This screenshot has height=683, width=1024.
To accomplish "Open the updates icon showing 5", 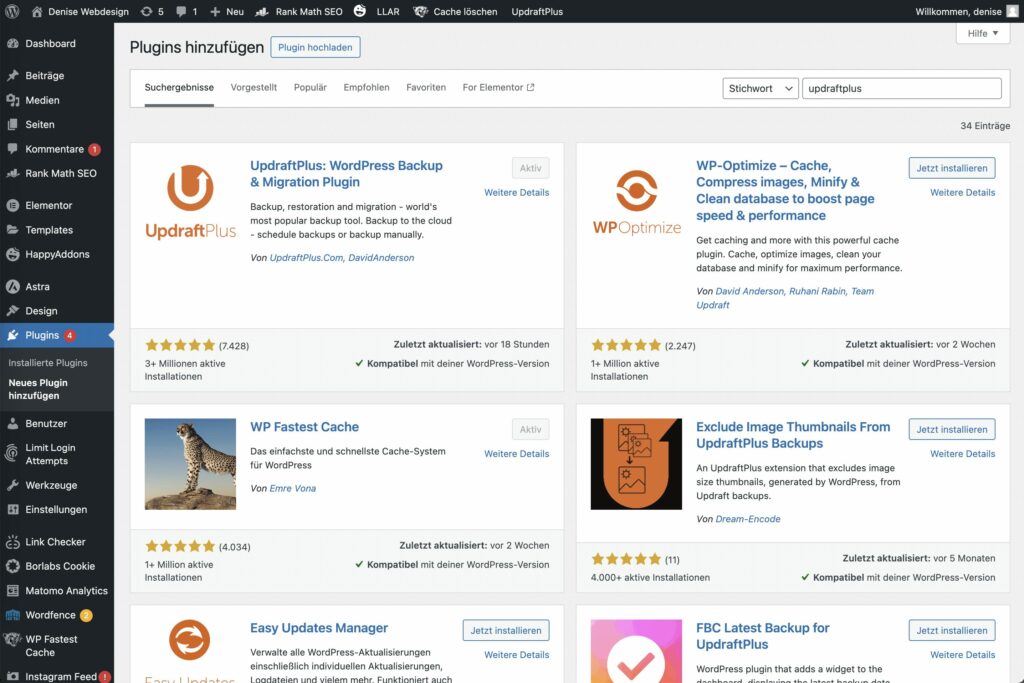I will pos(147,11).
